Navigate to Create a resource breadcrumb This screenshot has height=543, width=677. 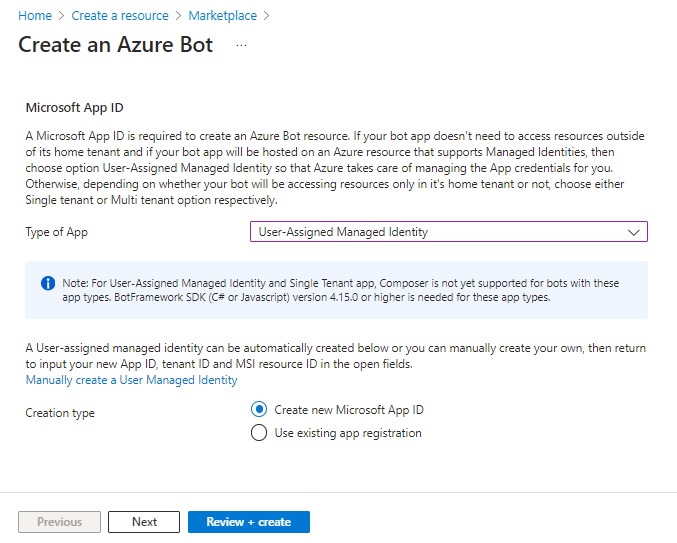(x=119, y=16)
